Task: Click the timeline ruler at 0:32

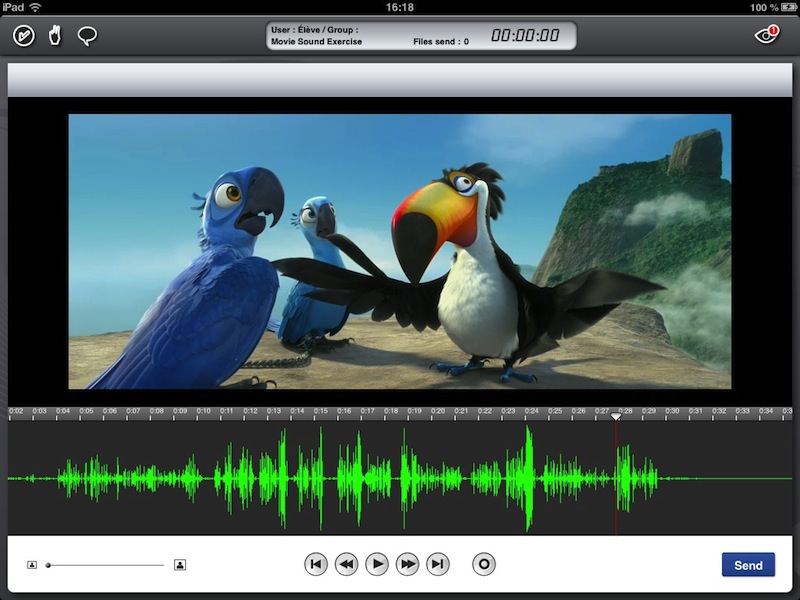Action: 719,413
